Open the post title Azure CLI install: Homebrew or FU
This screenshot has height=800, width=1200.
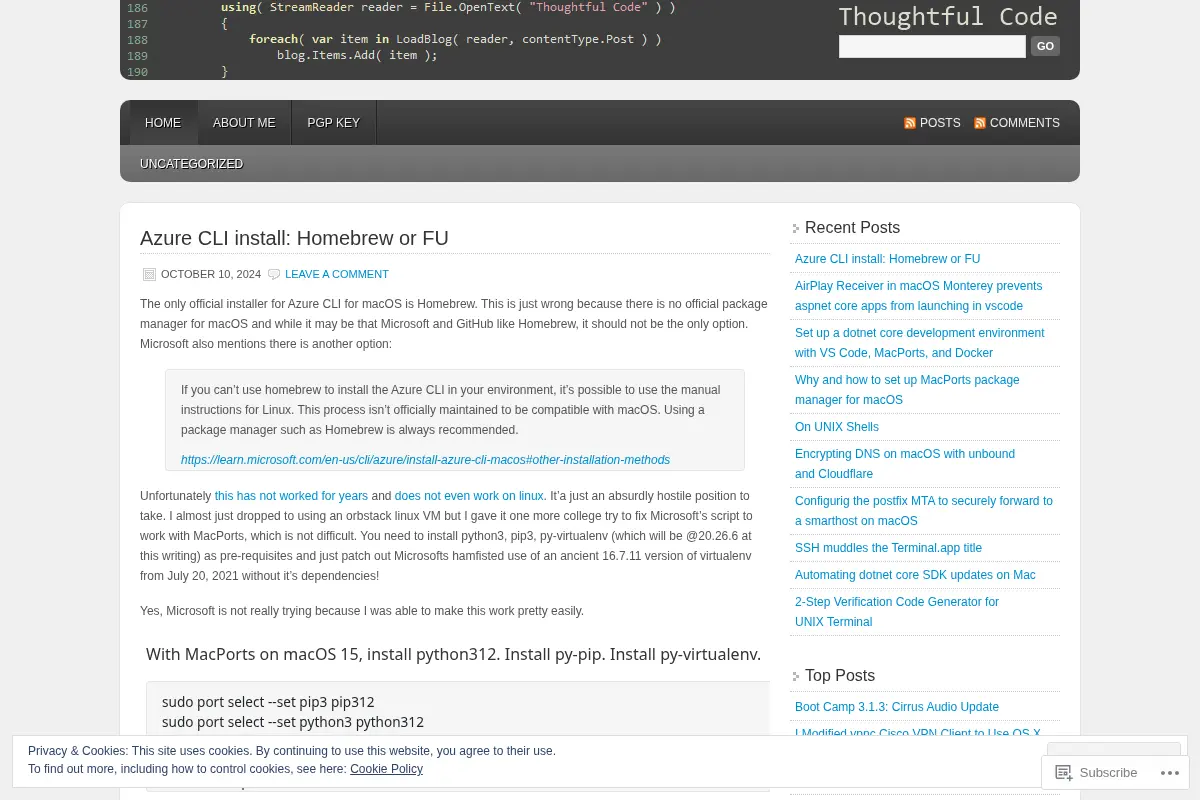(x=294, y=238)
